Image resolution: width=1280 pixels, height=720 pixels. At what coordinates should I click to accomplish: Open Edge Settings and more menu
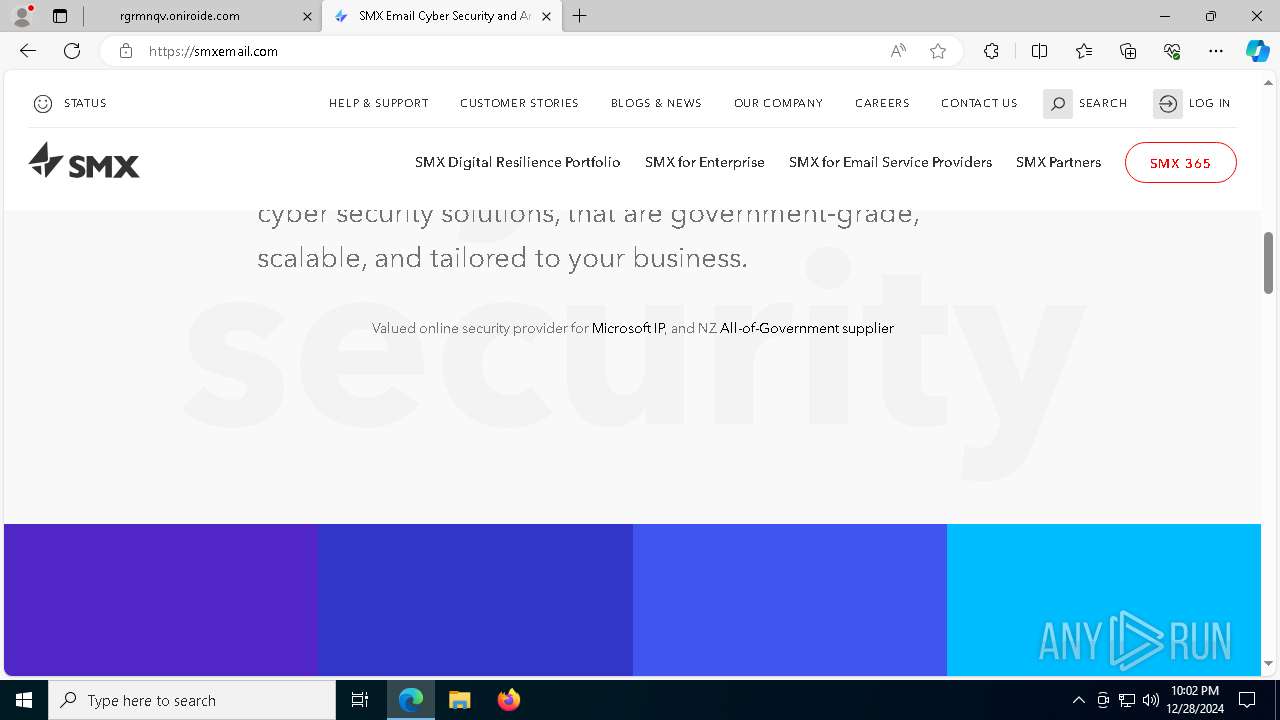point(1216,51)
